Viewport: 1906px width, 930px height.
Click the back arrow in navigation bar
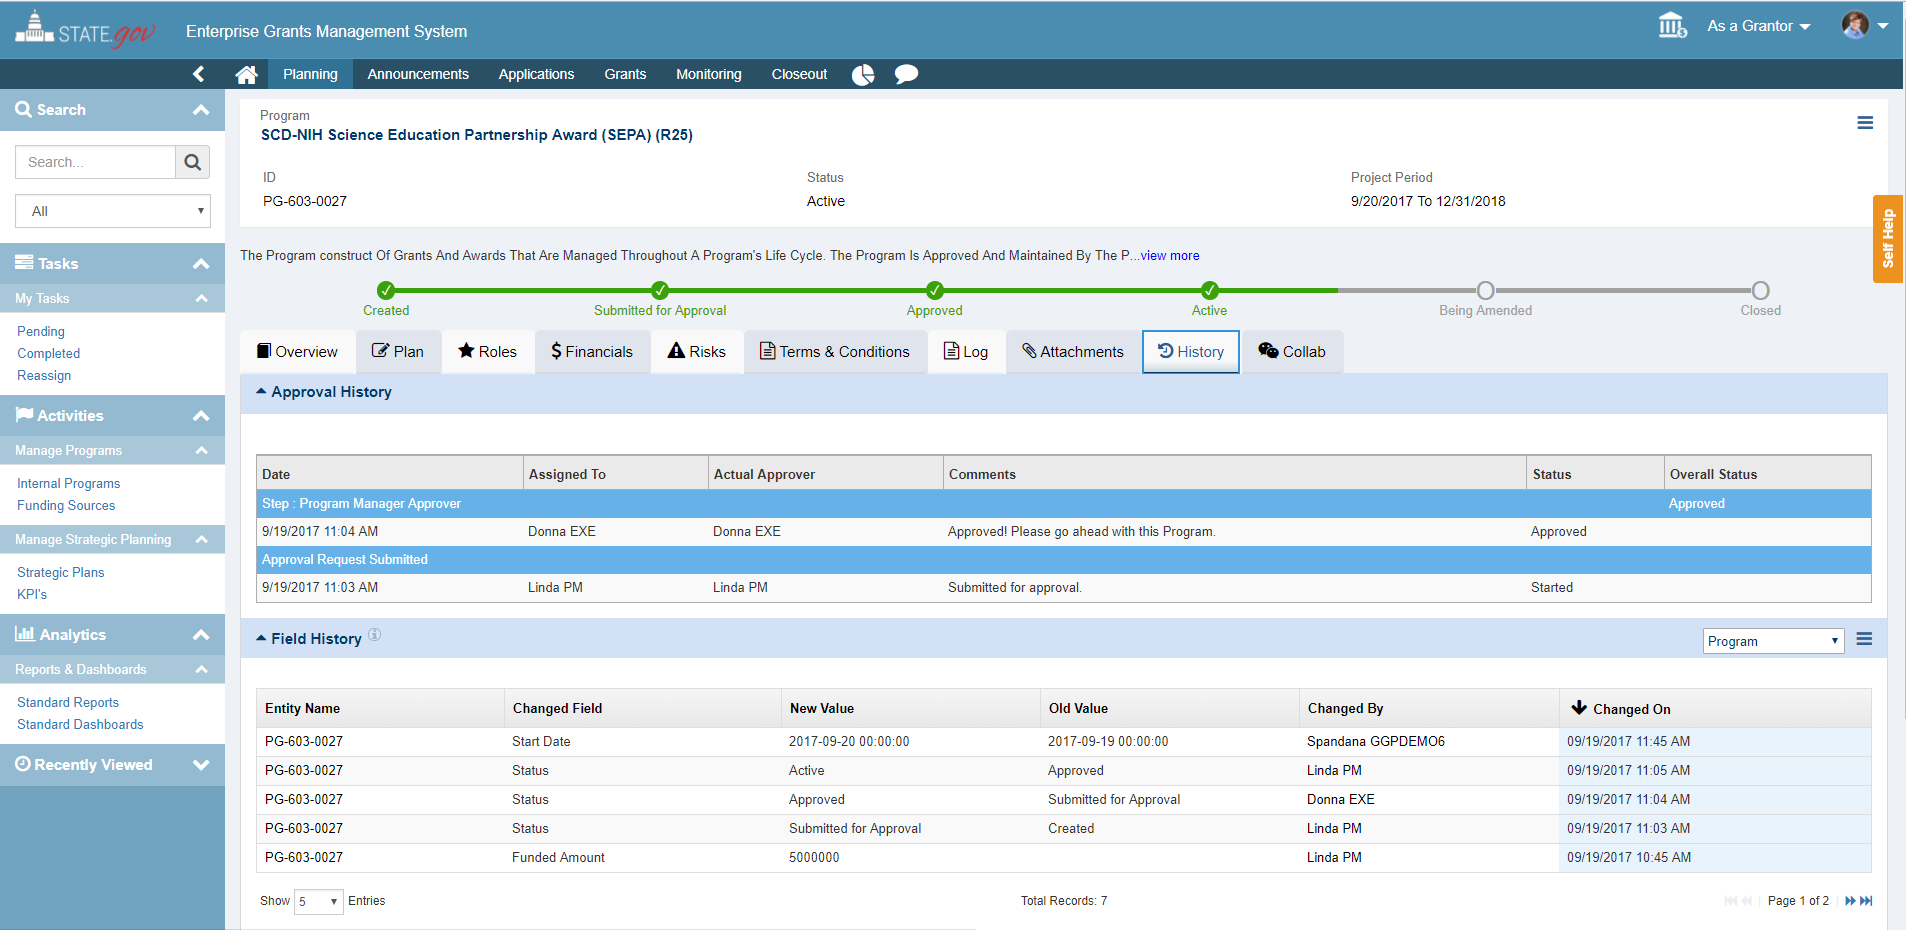[x=198, y=74]
